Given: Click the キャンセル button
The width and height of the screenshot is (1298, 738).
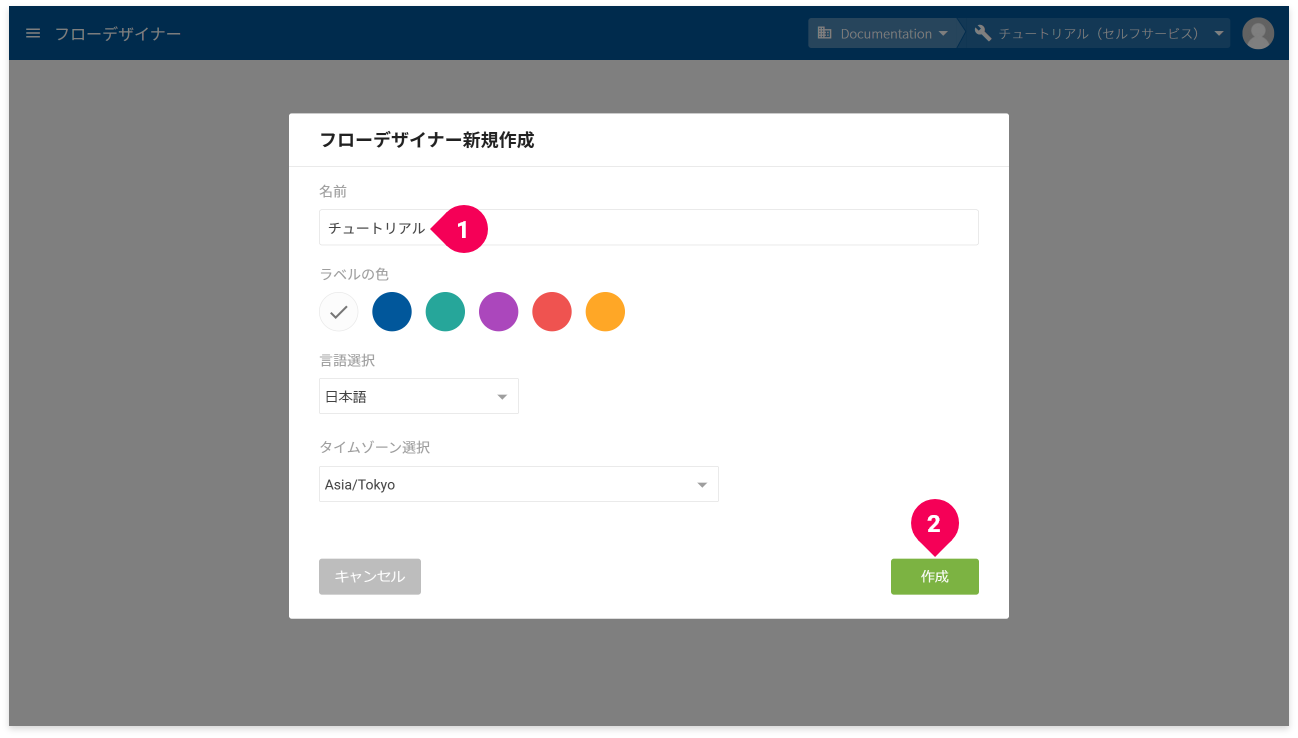Looking at the screenshot, I should click(x=370, y=577).
